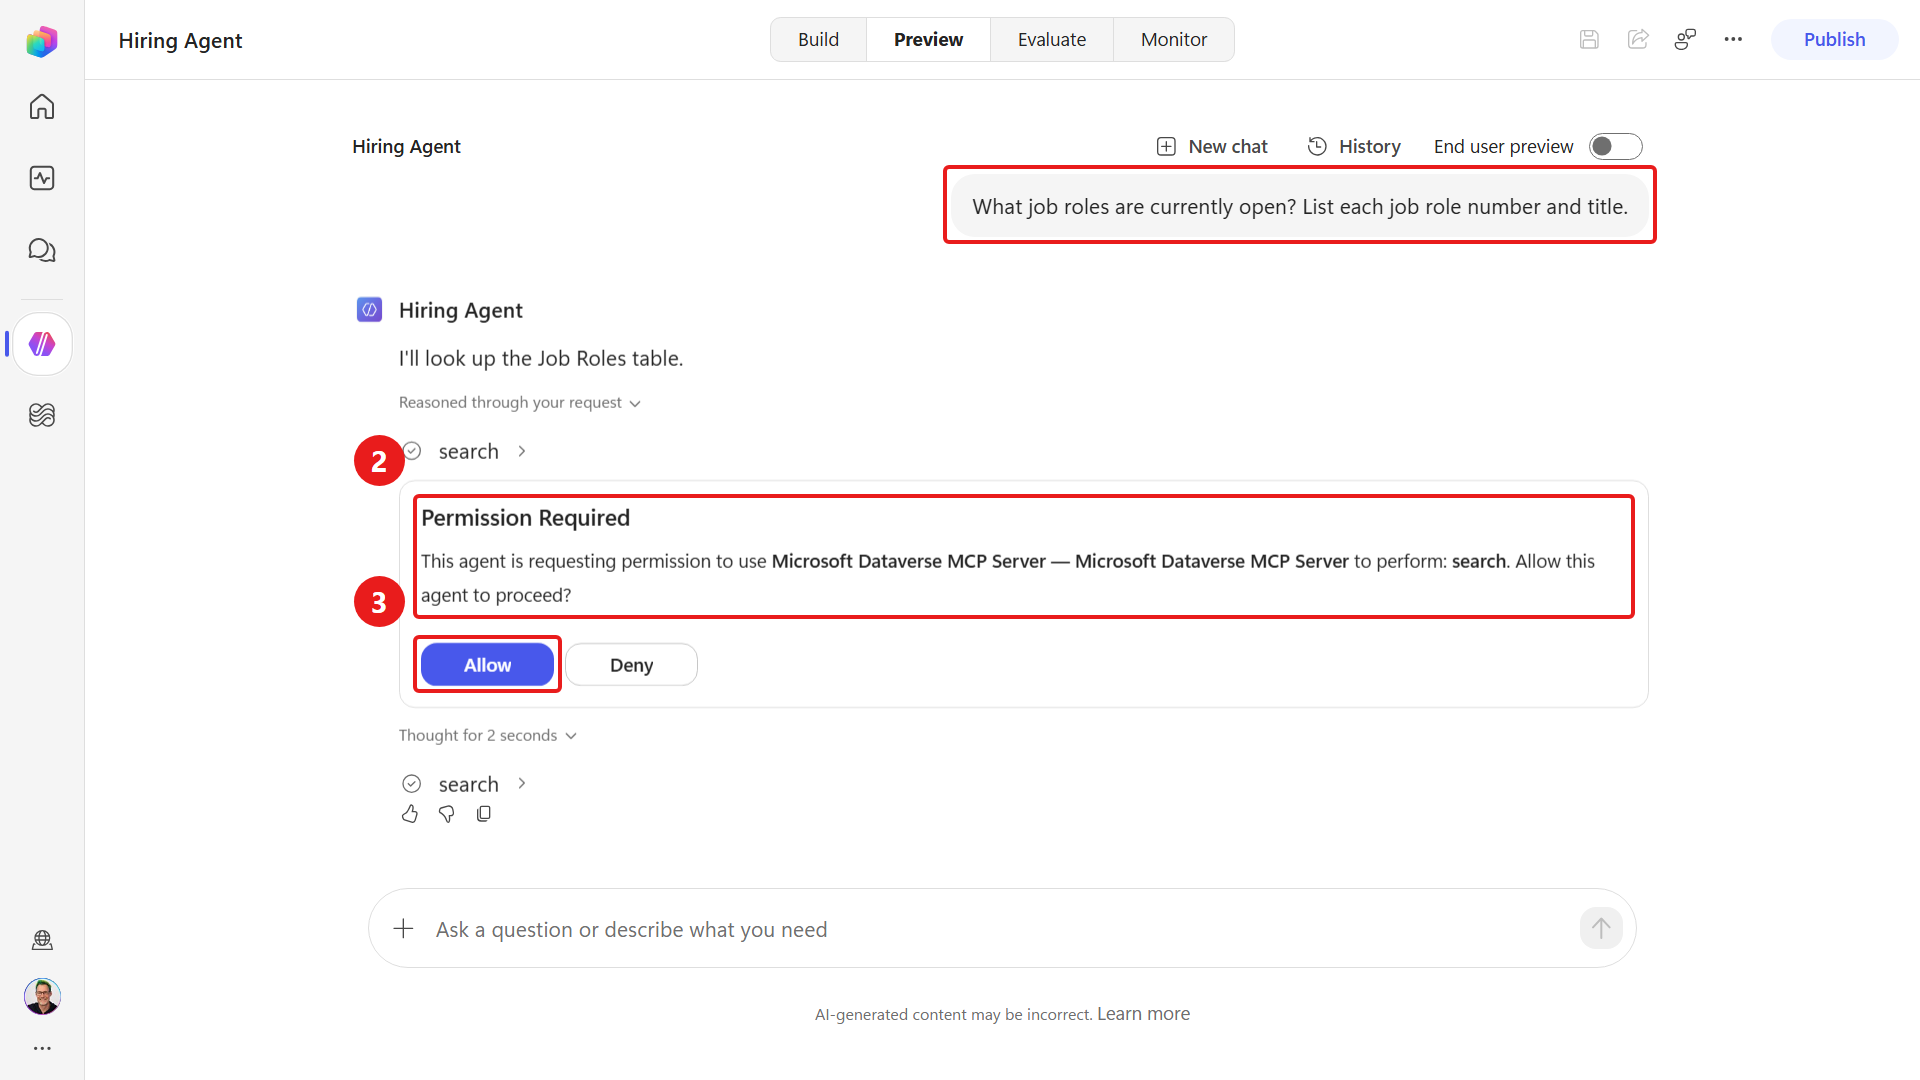
Task: Click the Permission Required heading
Action: (x=525, y=518)
